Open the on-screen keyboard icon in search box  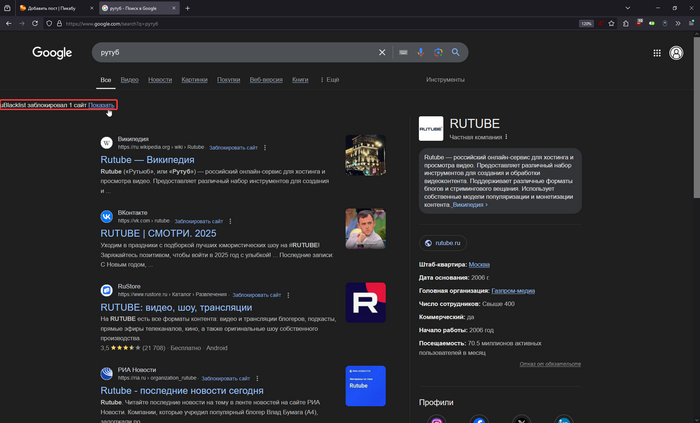point(403,52)
